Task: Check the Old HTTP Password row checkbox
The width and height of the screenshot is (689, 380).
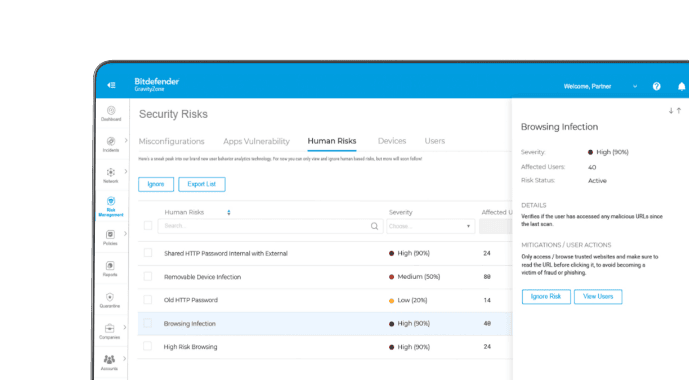Action: pos(148,300)
